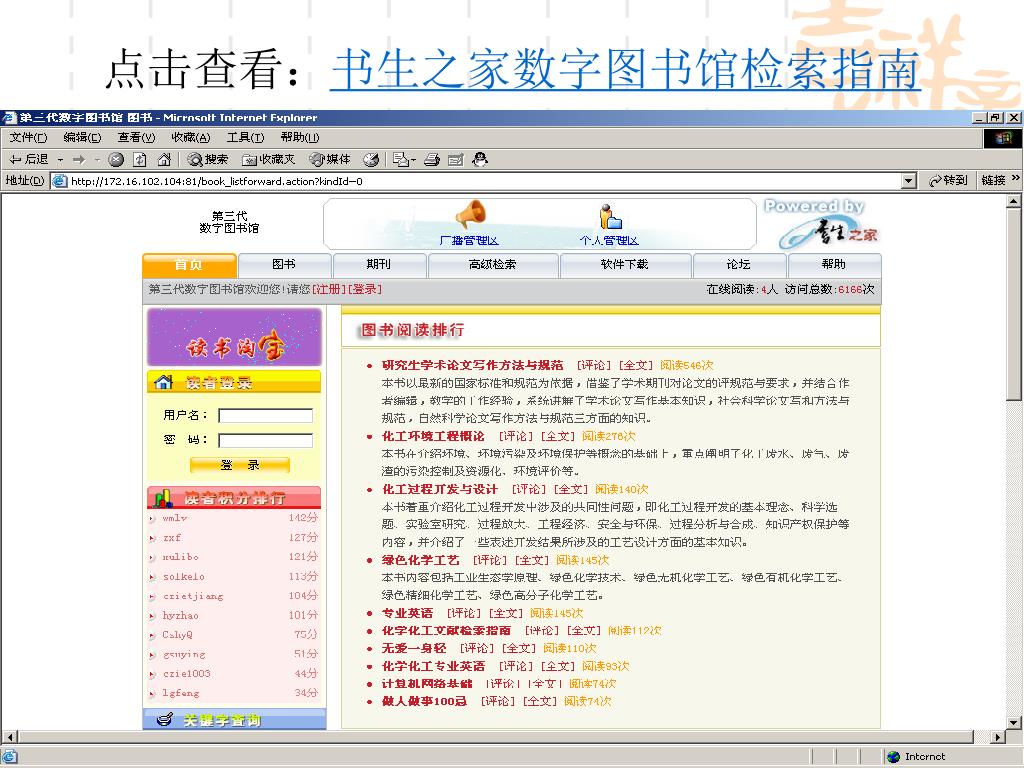Click the 注册 register link
The height and width of the screenshot is (768, 1024).
pyautogui.click(x=328, y=290)
